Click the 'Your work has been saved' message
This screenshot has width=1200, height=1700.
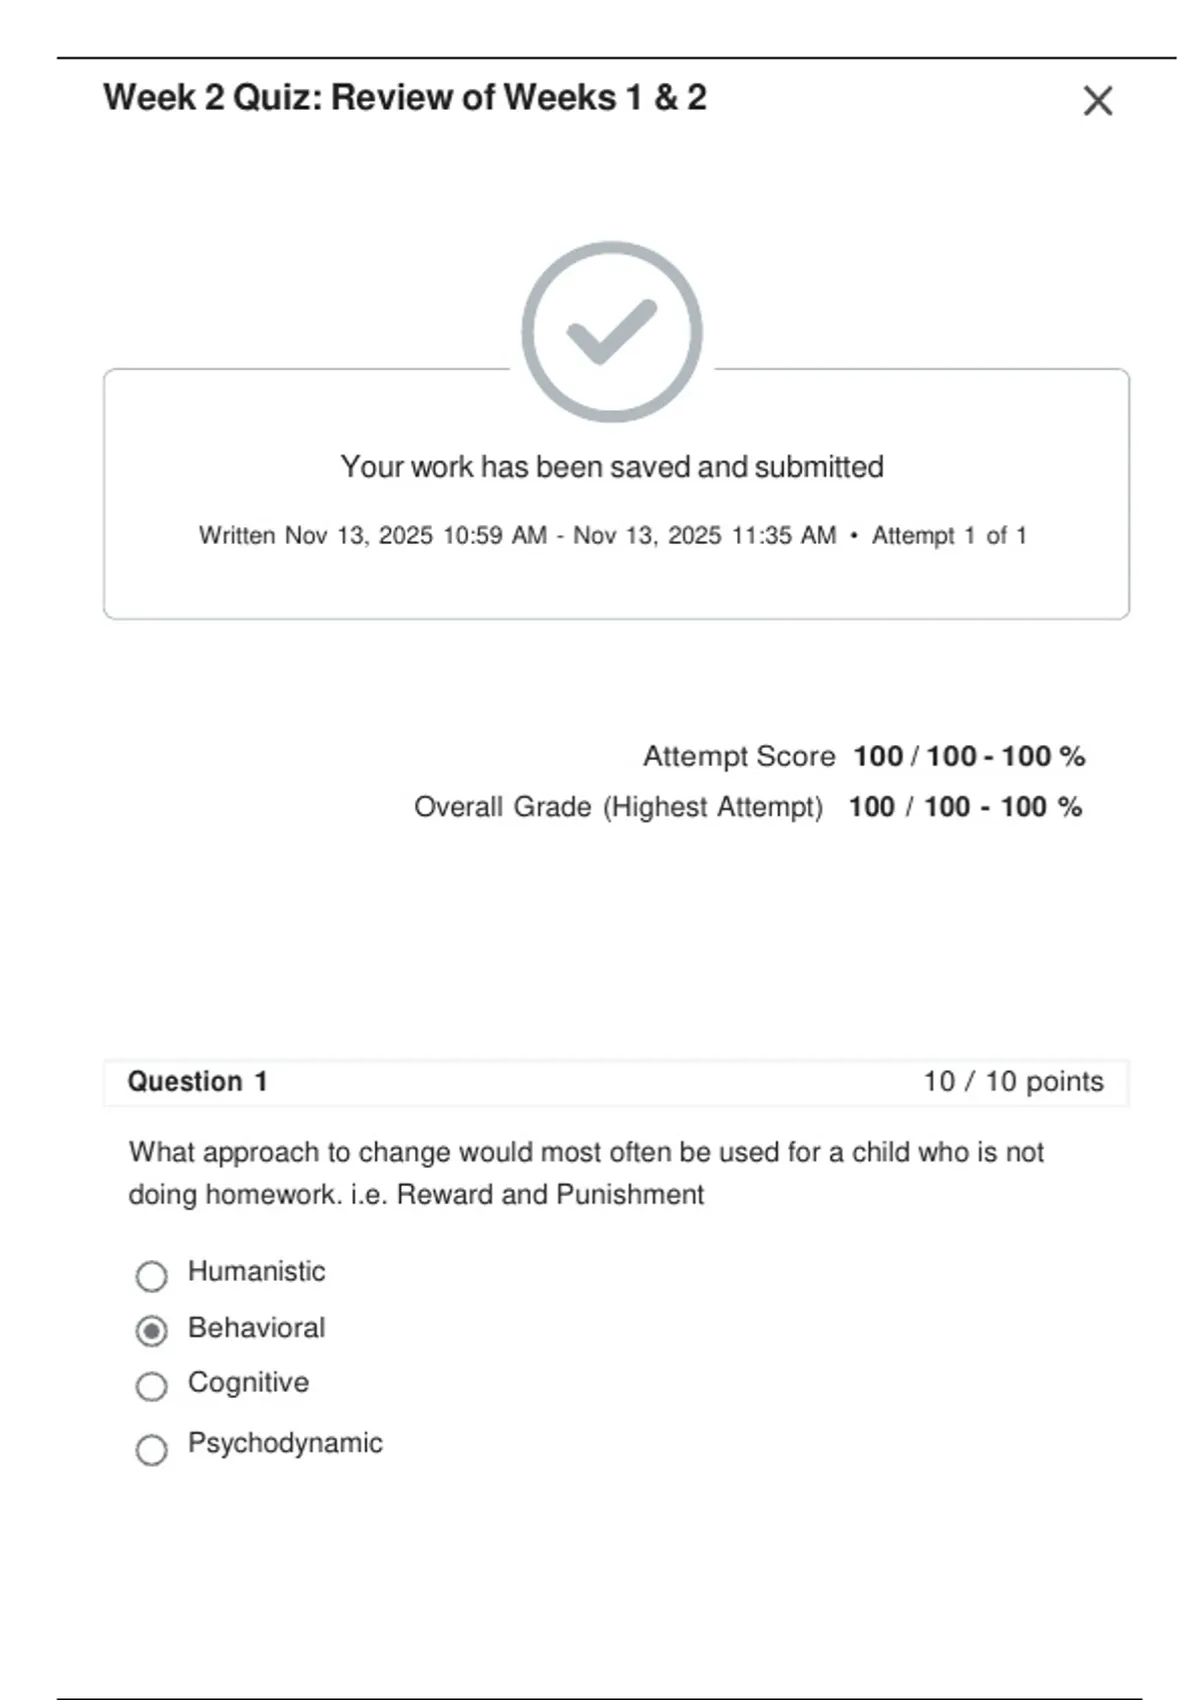pos(611,467)
